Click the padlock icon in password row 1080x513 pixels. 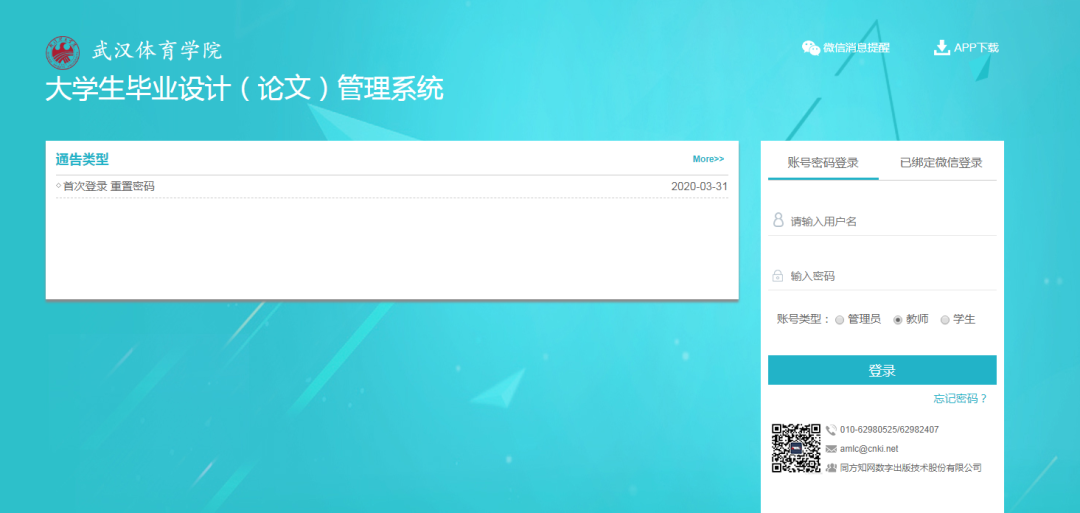[x=778, y=276]
